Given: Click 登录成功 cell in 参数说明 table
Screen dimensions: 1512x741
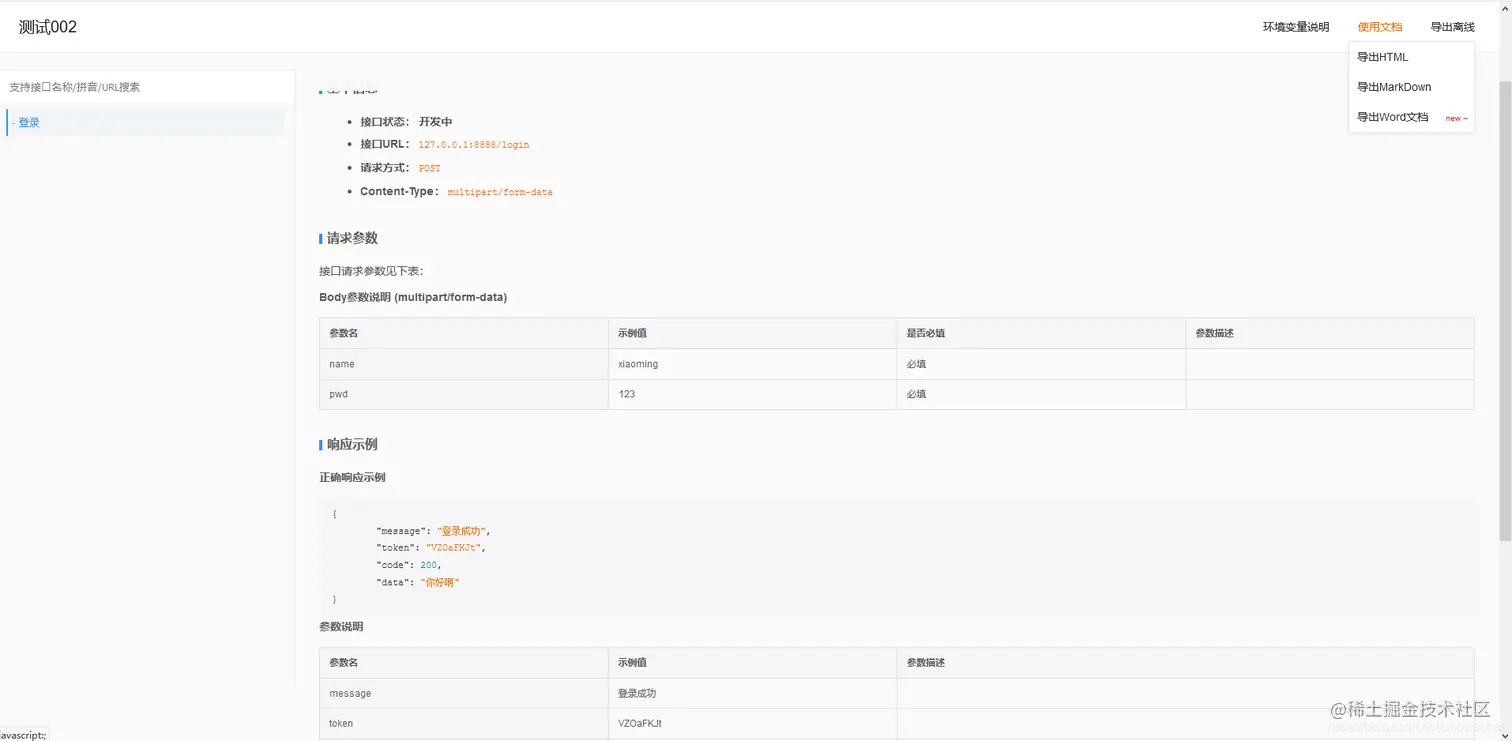Looking at the screenshot, I should pos(753,693).
